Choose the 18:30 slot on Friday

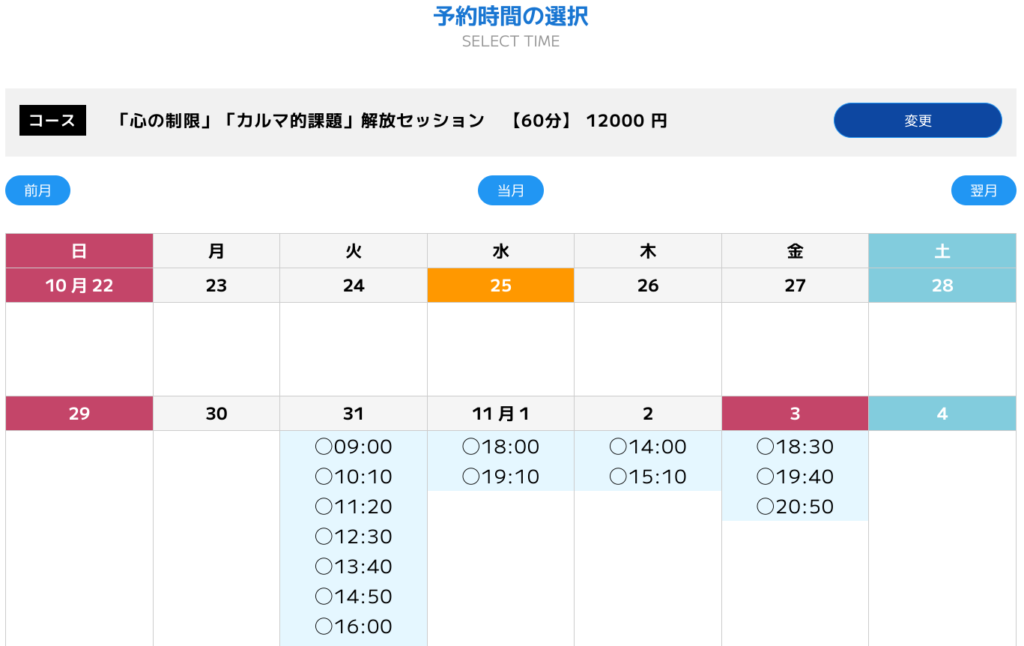pyautogui.click(x=794, y=447)
